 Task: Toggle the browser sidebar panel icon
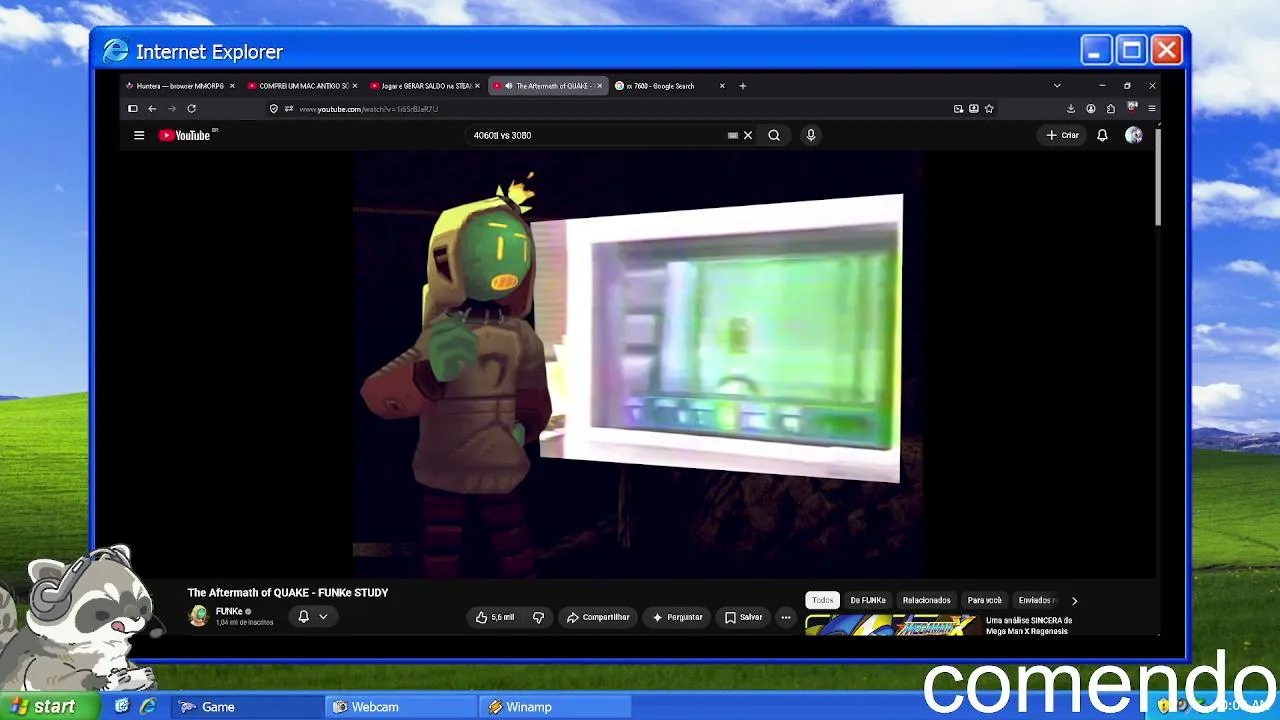tap(133, 109)
